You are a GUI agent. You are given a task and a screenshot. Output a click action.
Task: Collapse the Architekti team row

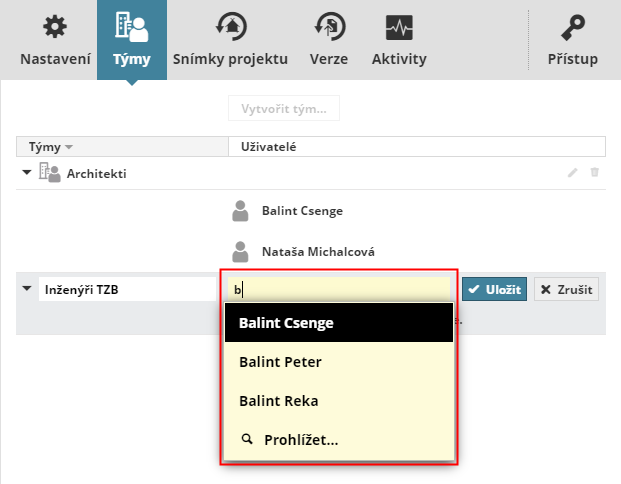tap(25, 172)
